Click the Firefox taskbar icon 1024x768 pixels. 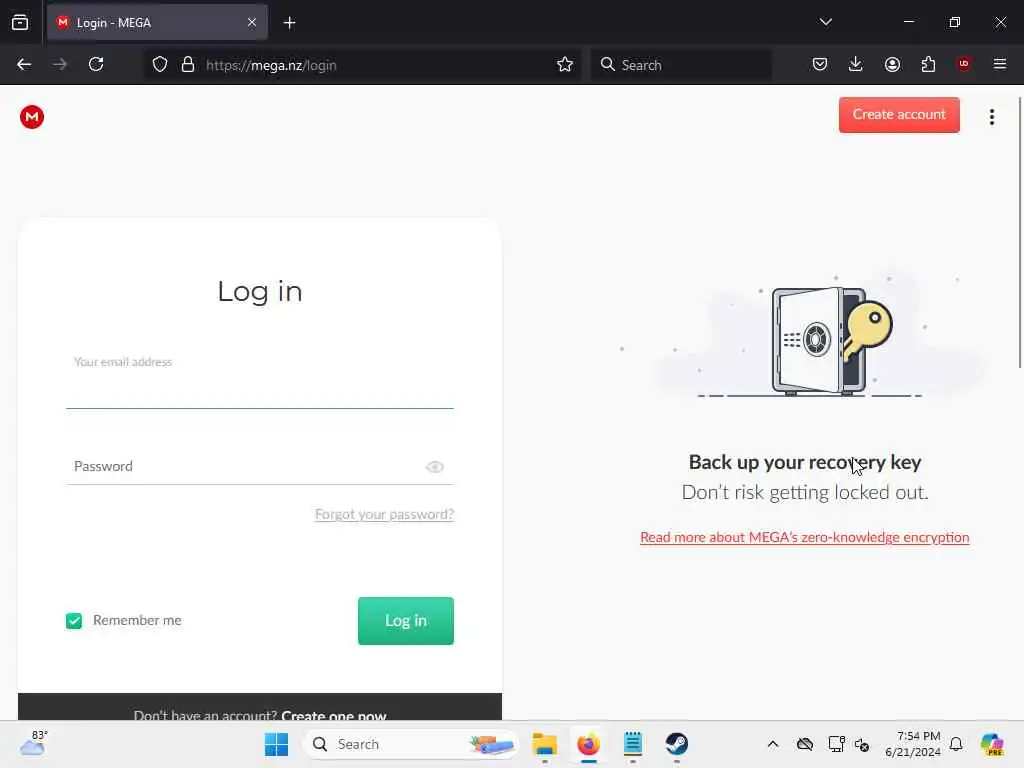coord(588,744)
